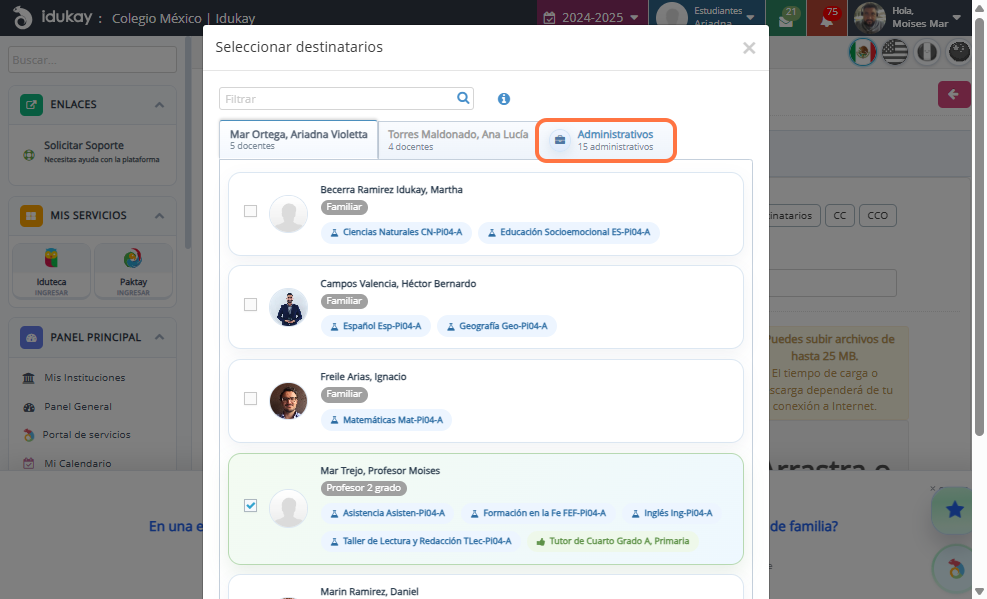The height and width of the screenshot is (599, 987).
Task: Collapse the PANEL PRINCIPAL section
Action: 159,337
